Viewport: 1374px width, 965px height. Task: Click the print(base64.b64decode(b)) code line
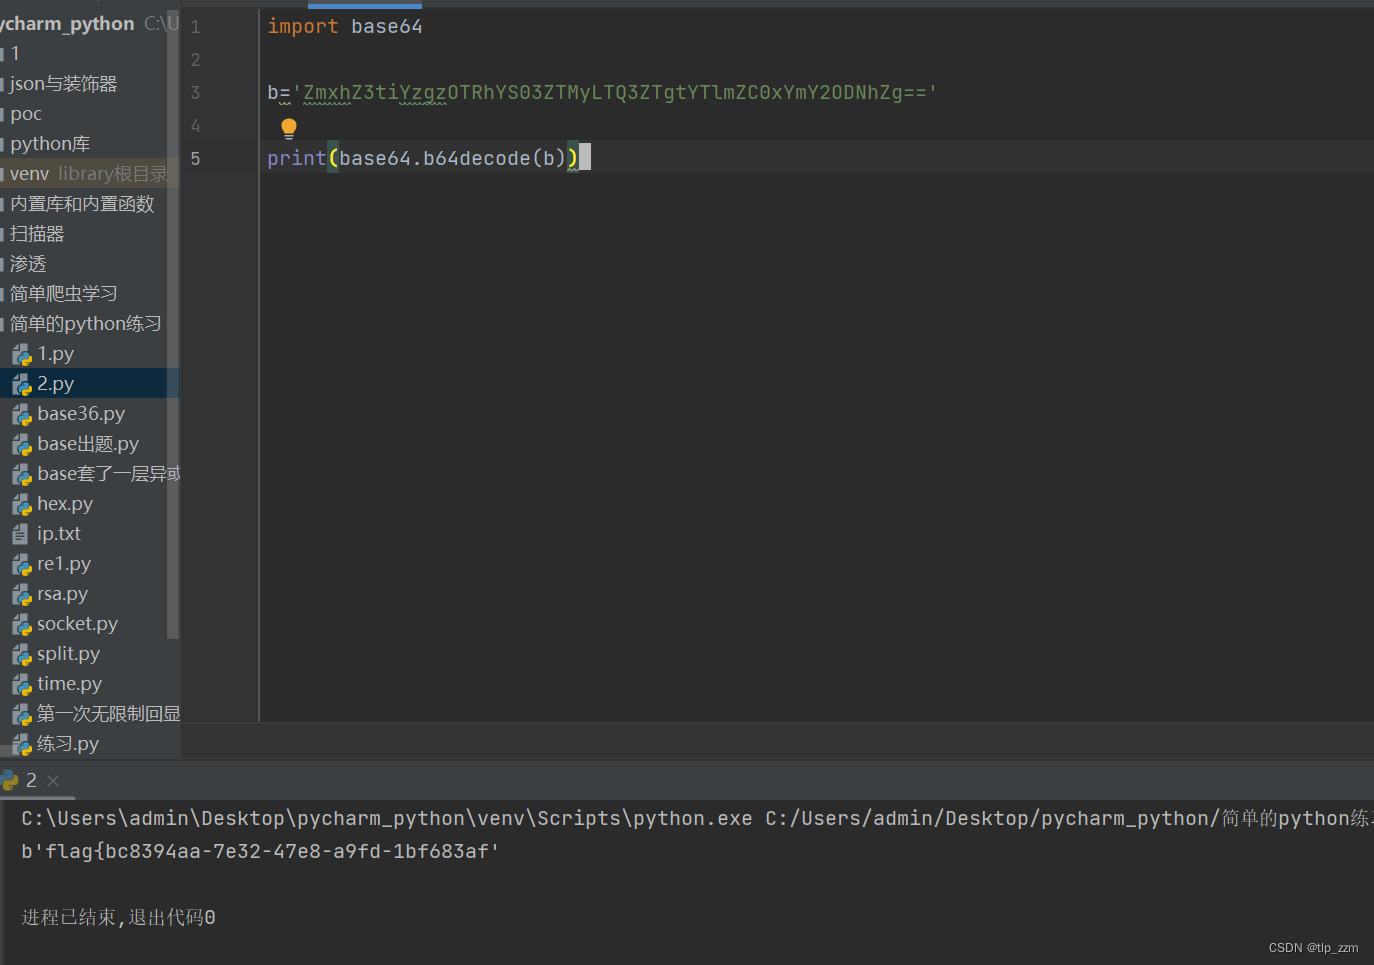(422, 158)
